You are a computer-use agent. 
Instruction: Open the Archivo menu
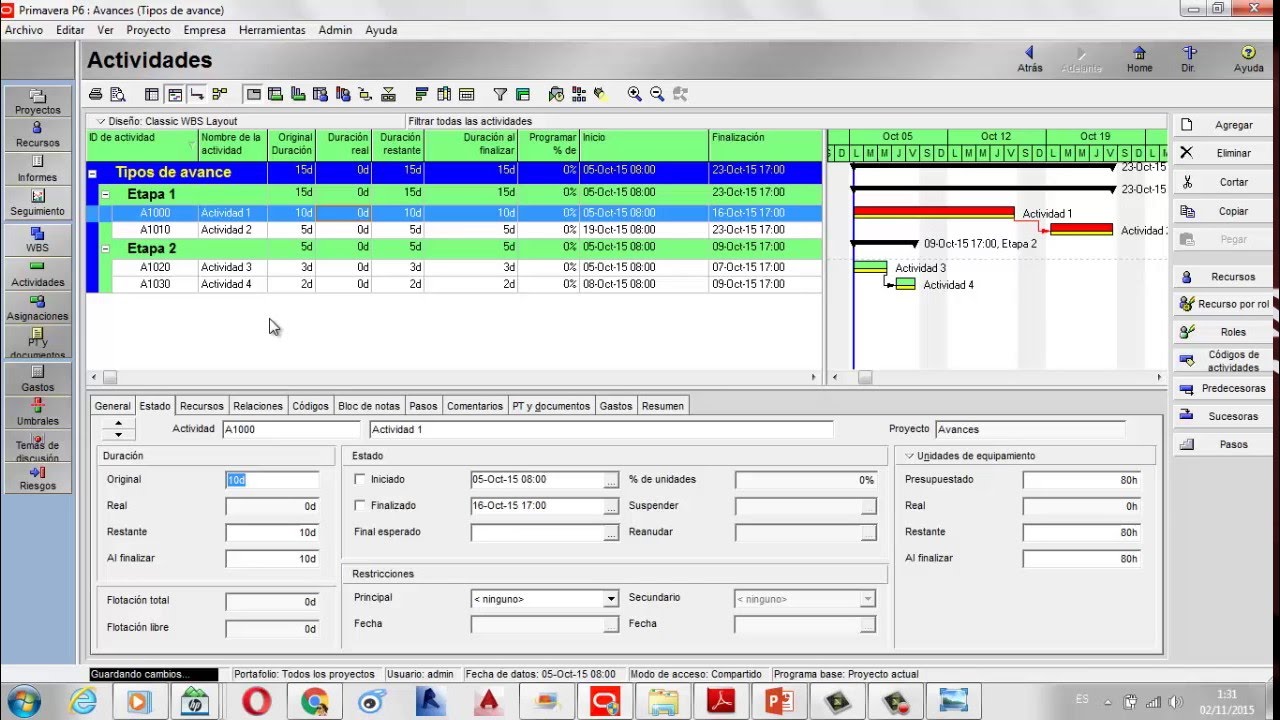pyautogui.click(x=24, y=30)
